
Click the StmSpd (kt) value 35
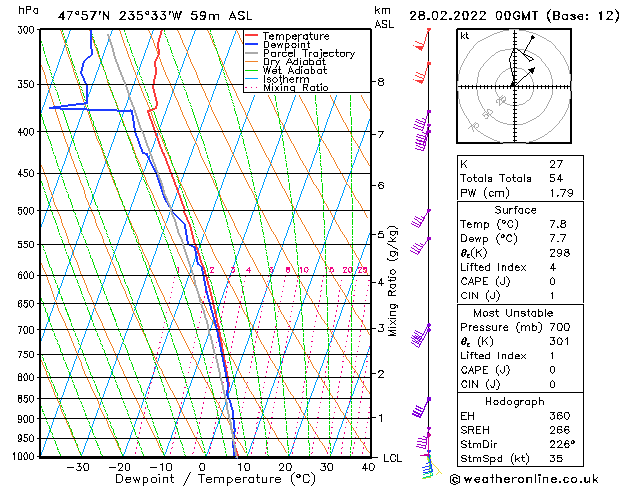point(556,459)
